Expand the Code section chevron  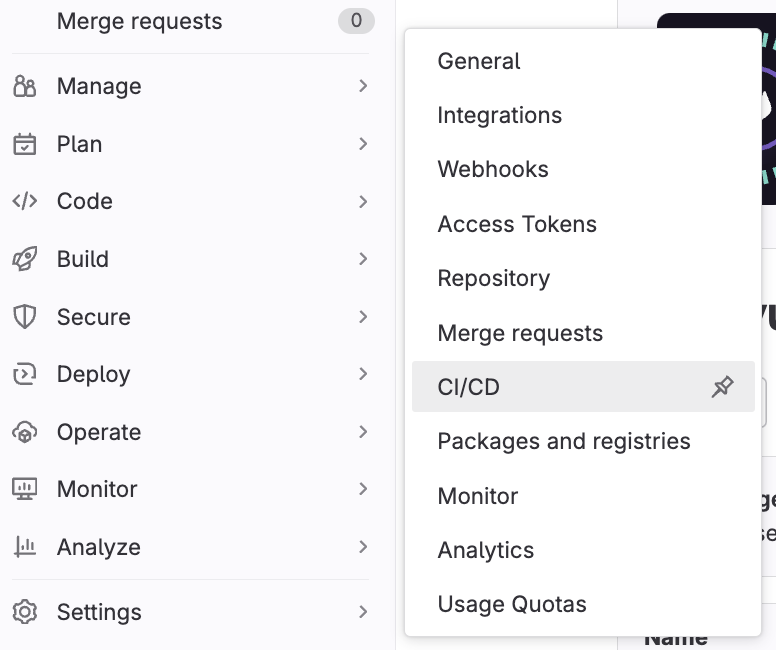363,201
